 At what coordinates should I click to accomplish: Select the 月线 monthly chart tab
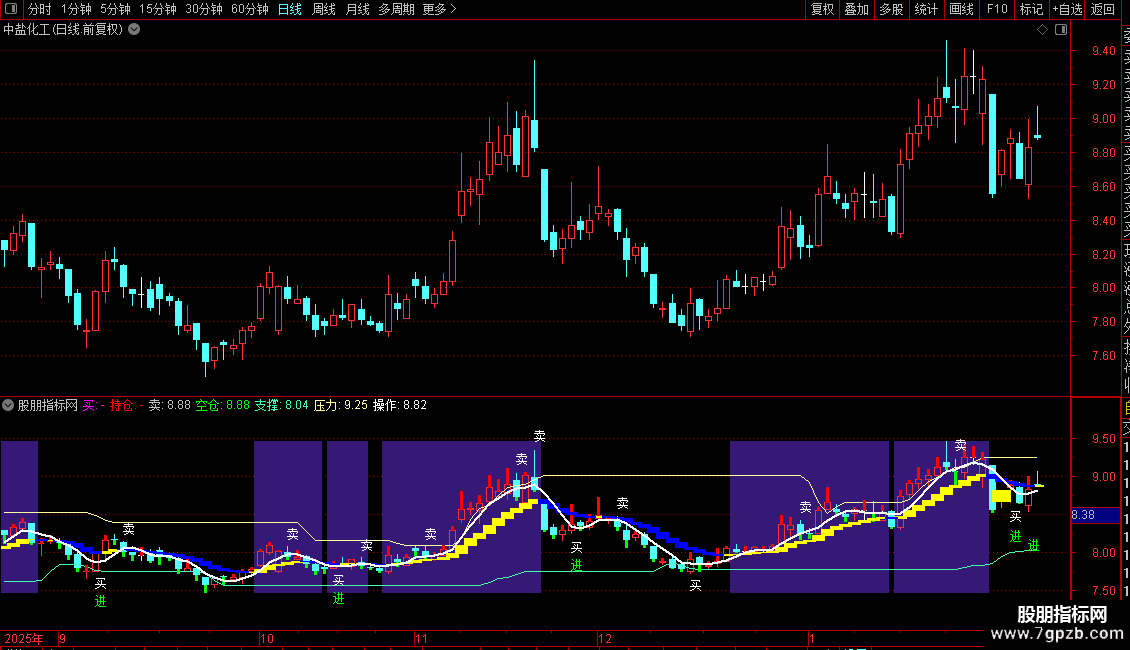357,9
